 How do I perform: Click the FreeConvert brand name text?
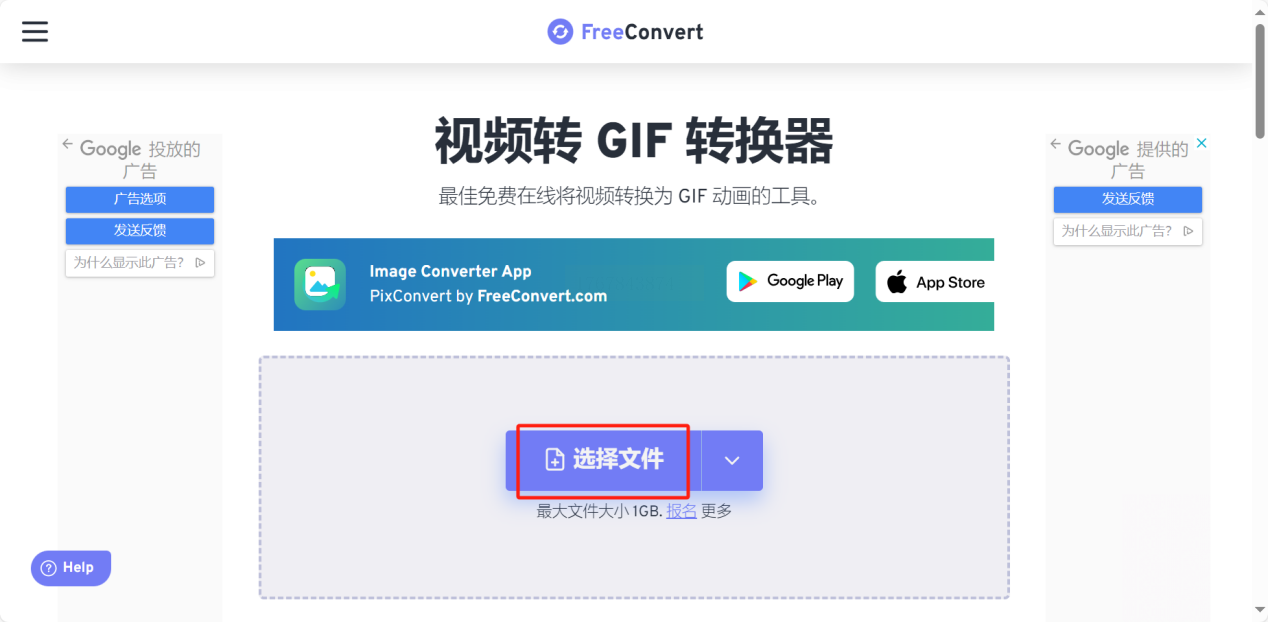(642, 32)
